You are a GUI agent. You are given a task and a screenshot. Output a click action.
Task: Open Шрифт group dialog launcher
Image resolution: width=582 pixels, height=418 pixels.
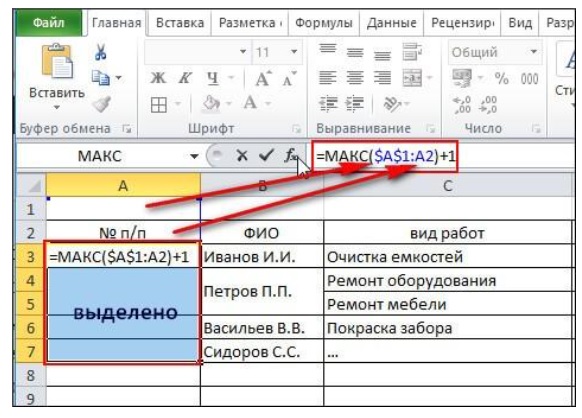point(296,129)
